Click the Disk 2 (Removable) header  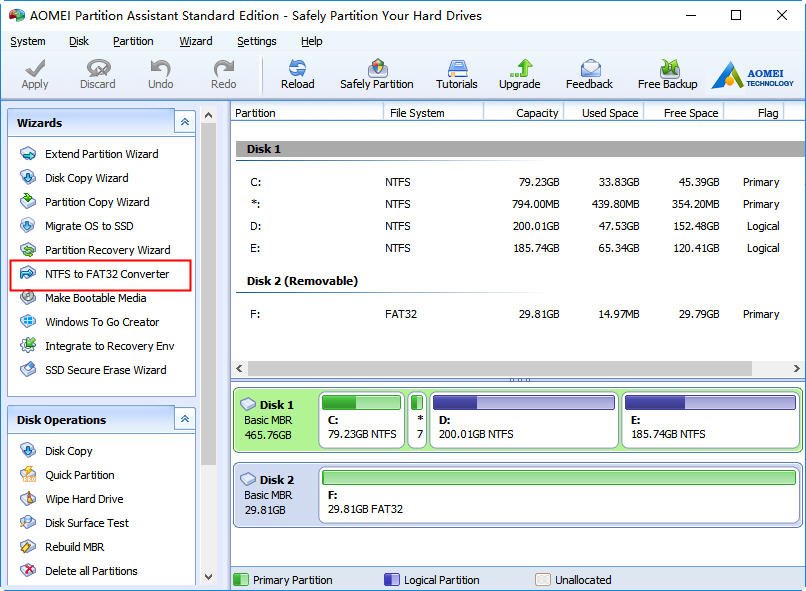point(302,281)
